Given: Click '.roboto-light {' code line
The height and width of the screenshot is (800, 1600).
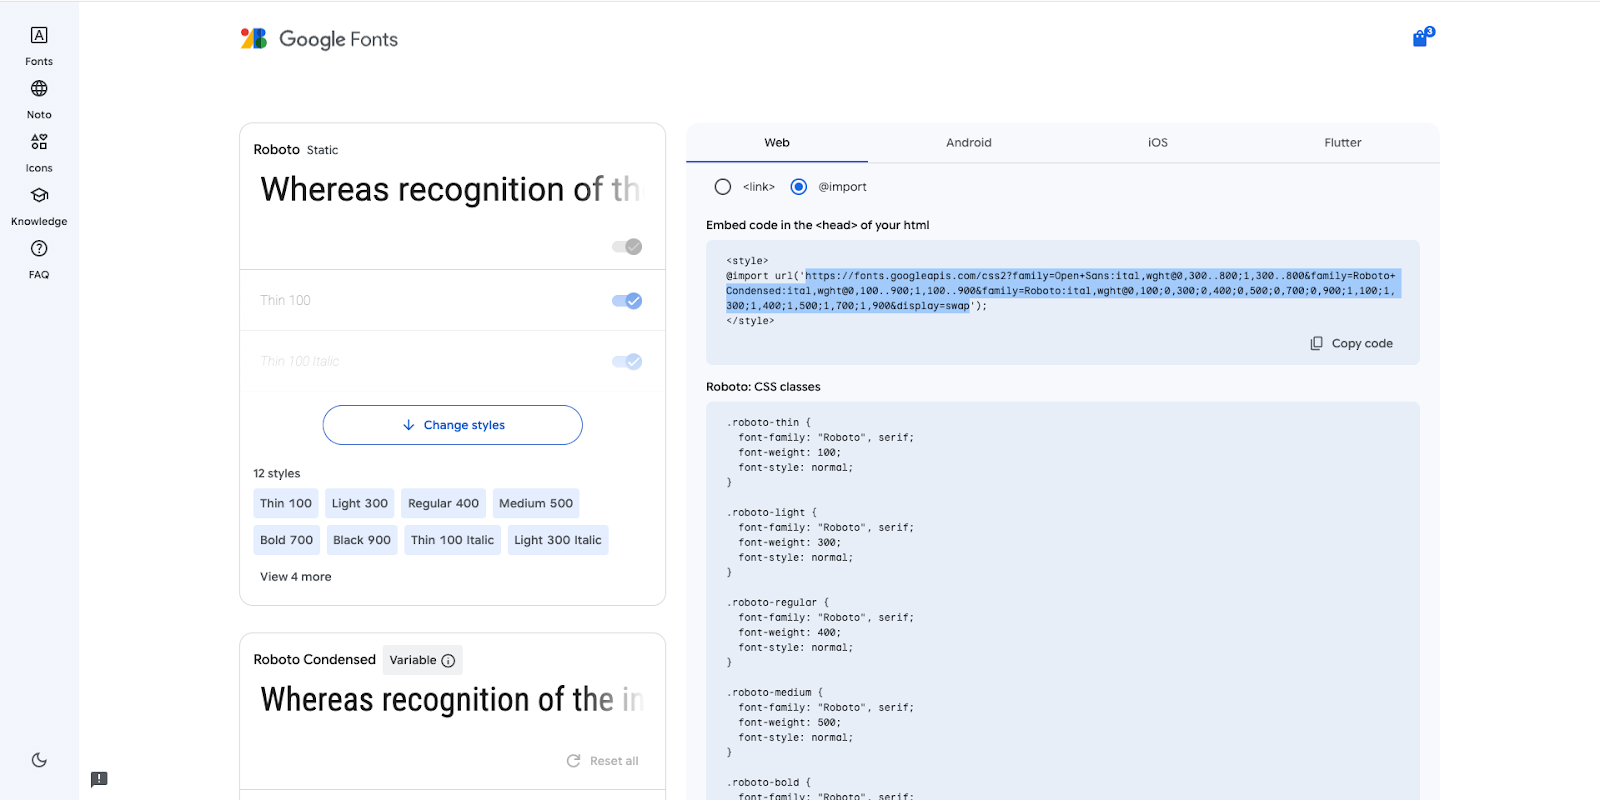Looking at the screenshot, I should click(772, 513).
